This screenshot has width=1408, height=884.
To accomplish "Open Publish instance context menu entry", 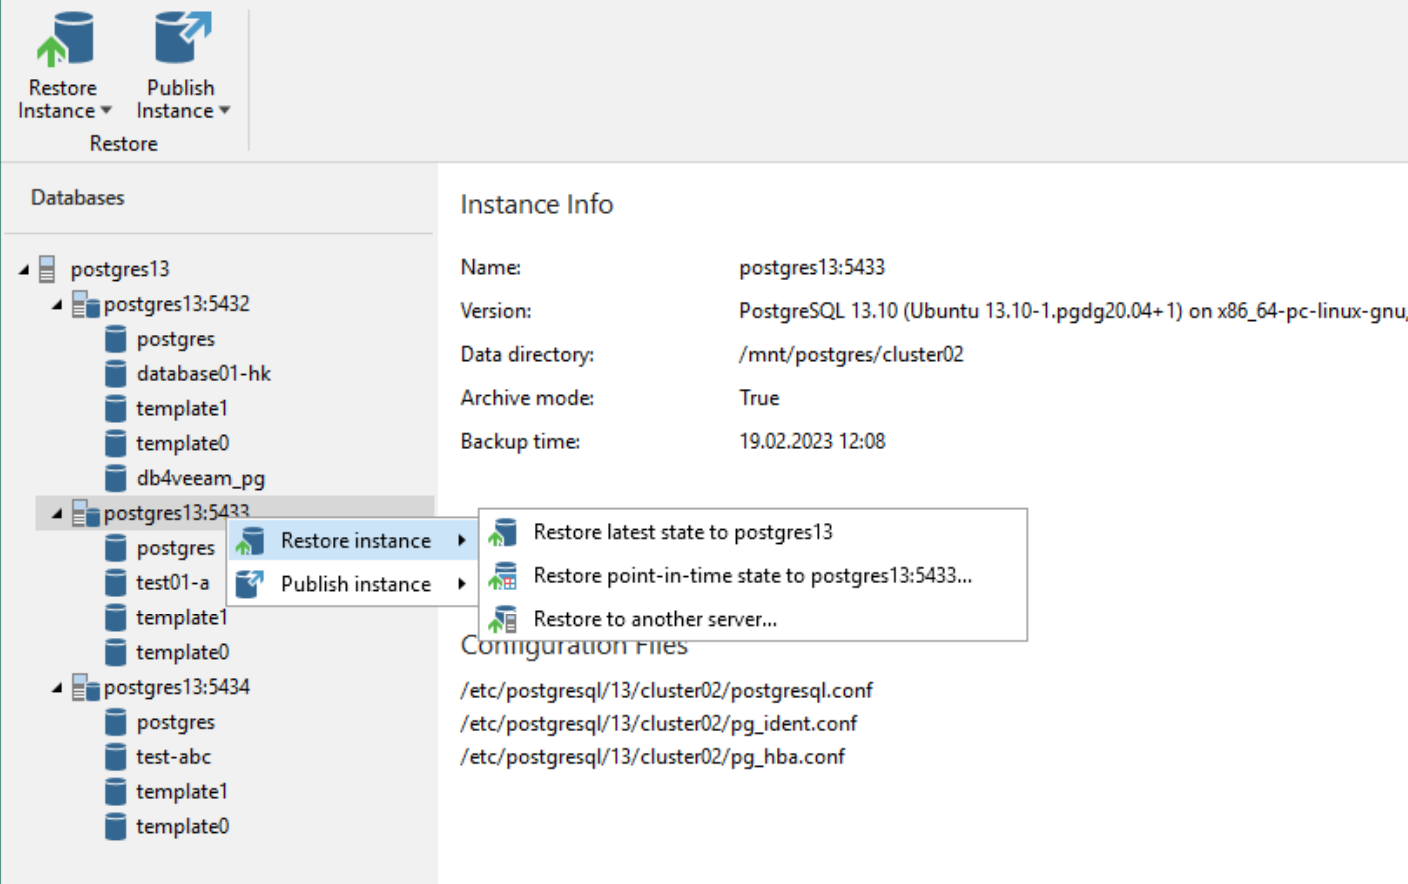I will pos(355,584).
